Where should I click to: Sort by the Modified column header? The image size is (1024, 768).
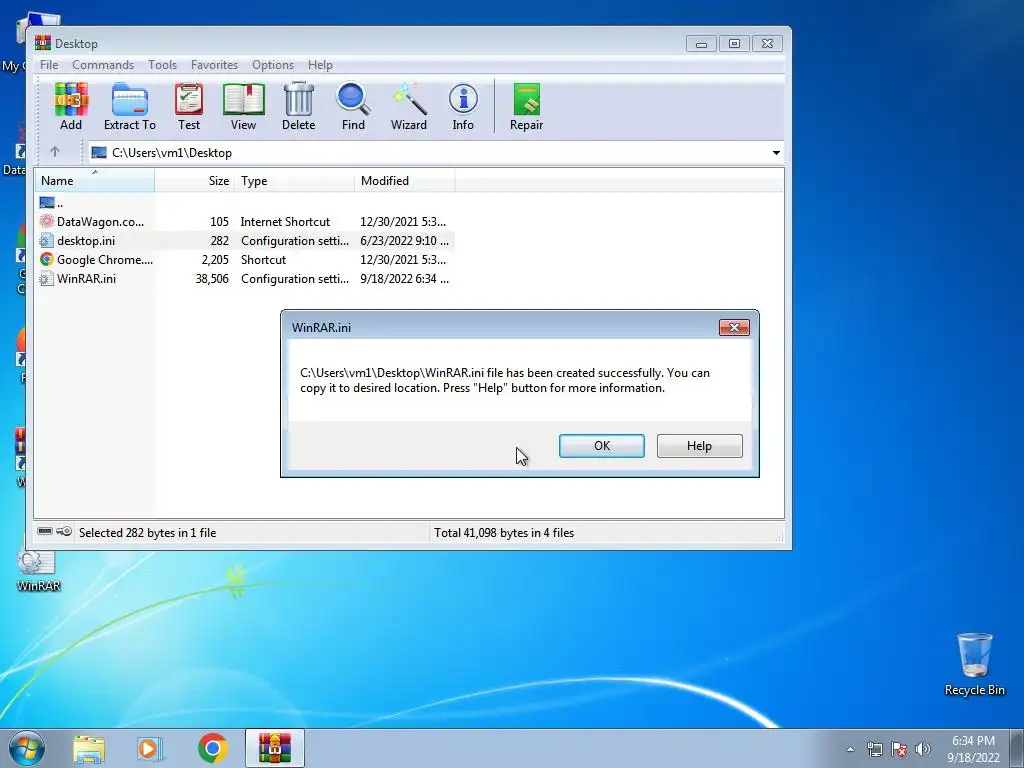(404, 181)
